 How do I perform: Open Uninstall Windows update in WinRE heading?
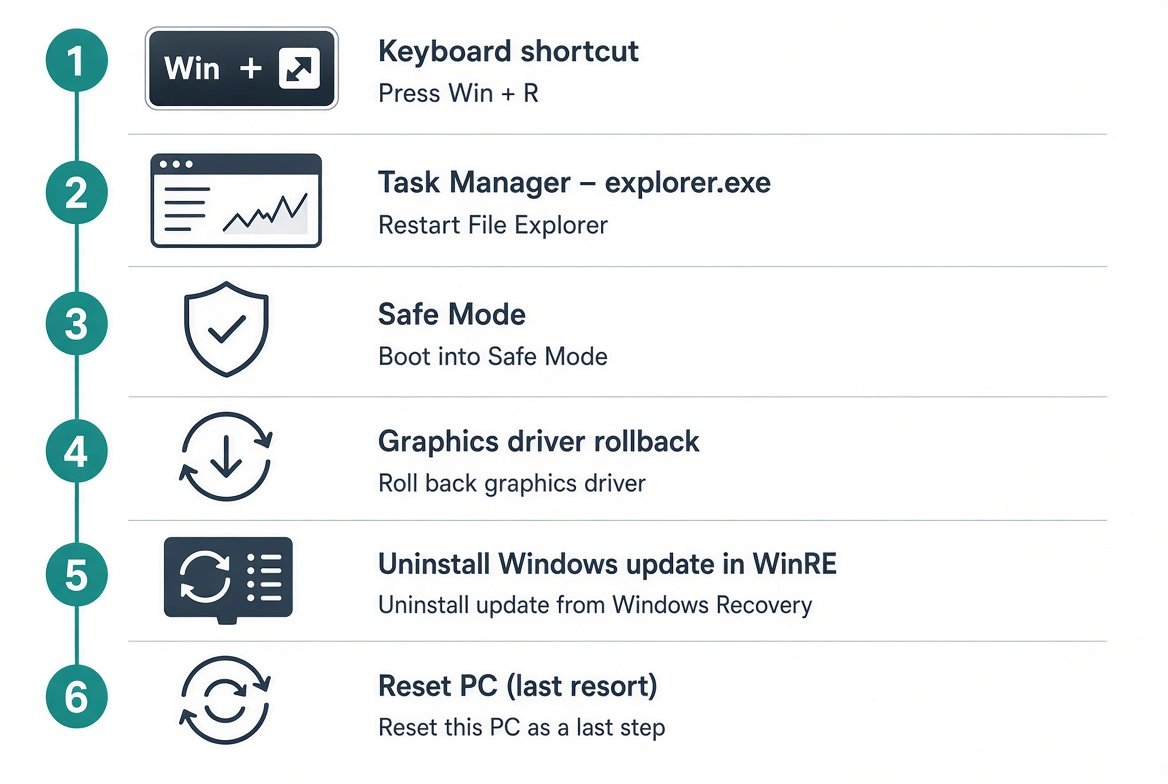pos(608,564)
